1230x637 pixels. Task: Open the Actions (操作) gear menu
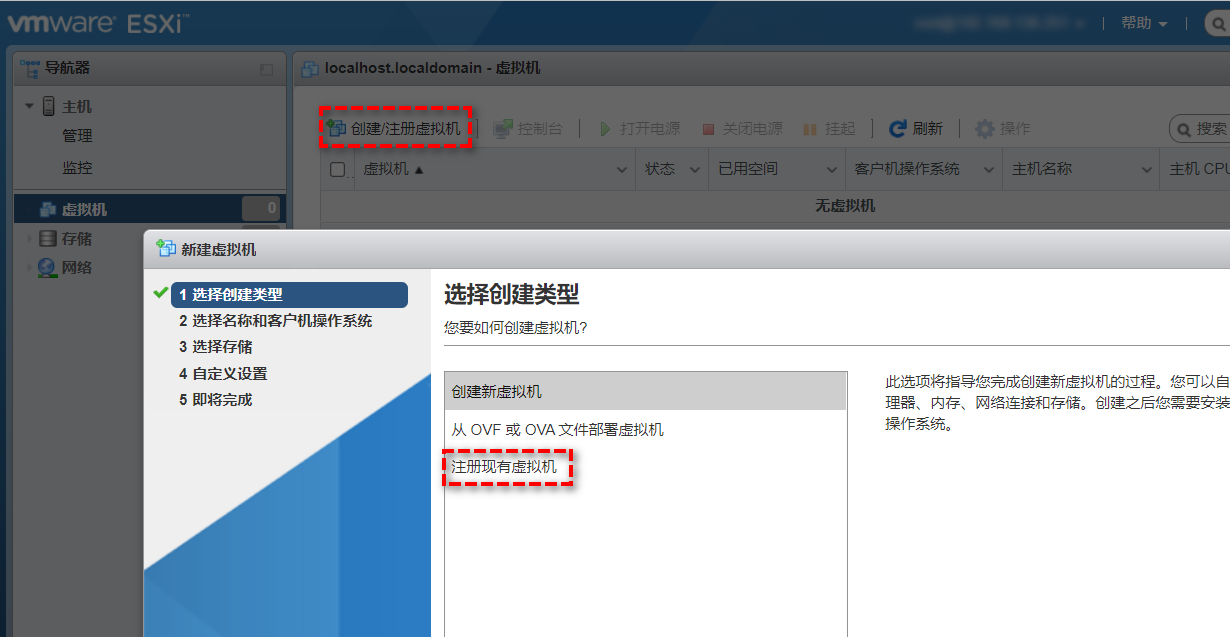click(985, 129)
